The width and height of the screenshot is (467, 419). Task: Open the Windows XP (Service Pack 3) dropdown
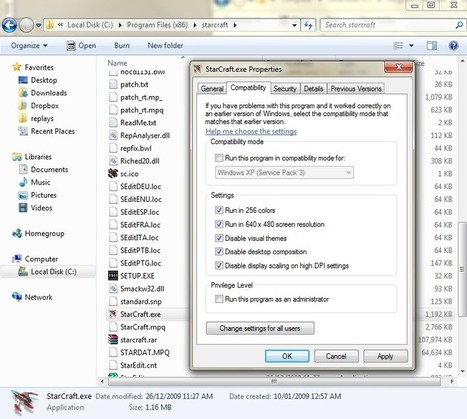[284, 173]
